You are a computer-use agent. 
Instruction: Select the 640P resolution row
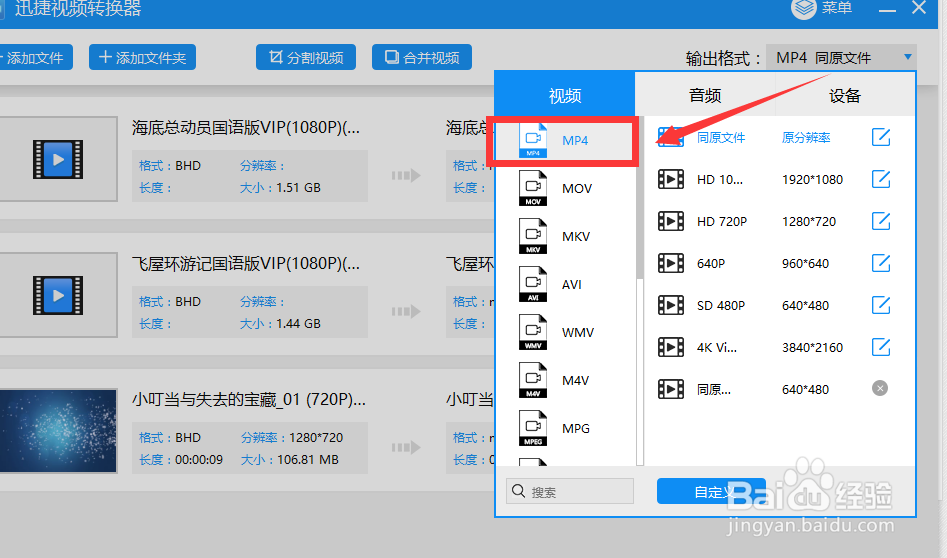tap(774, 263)
